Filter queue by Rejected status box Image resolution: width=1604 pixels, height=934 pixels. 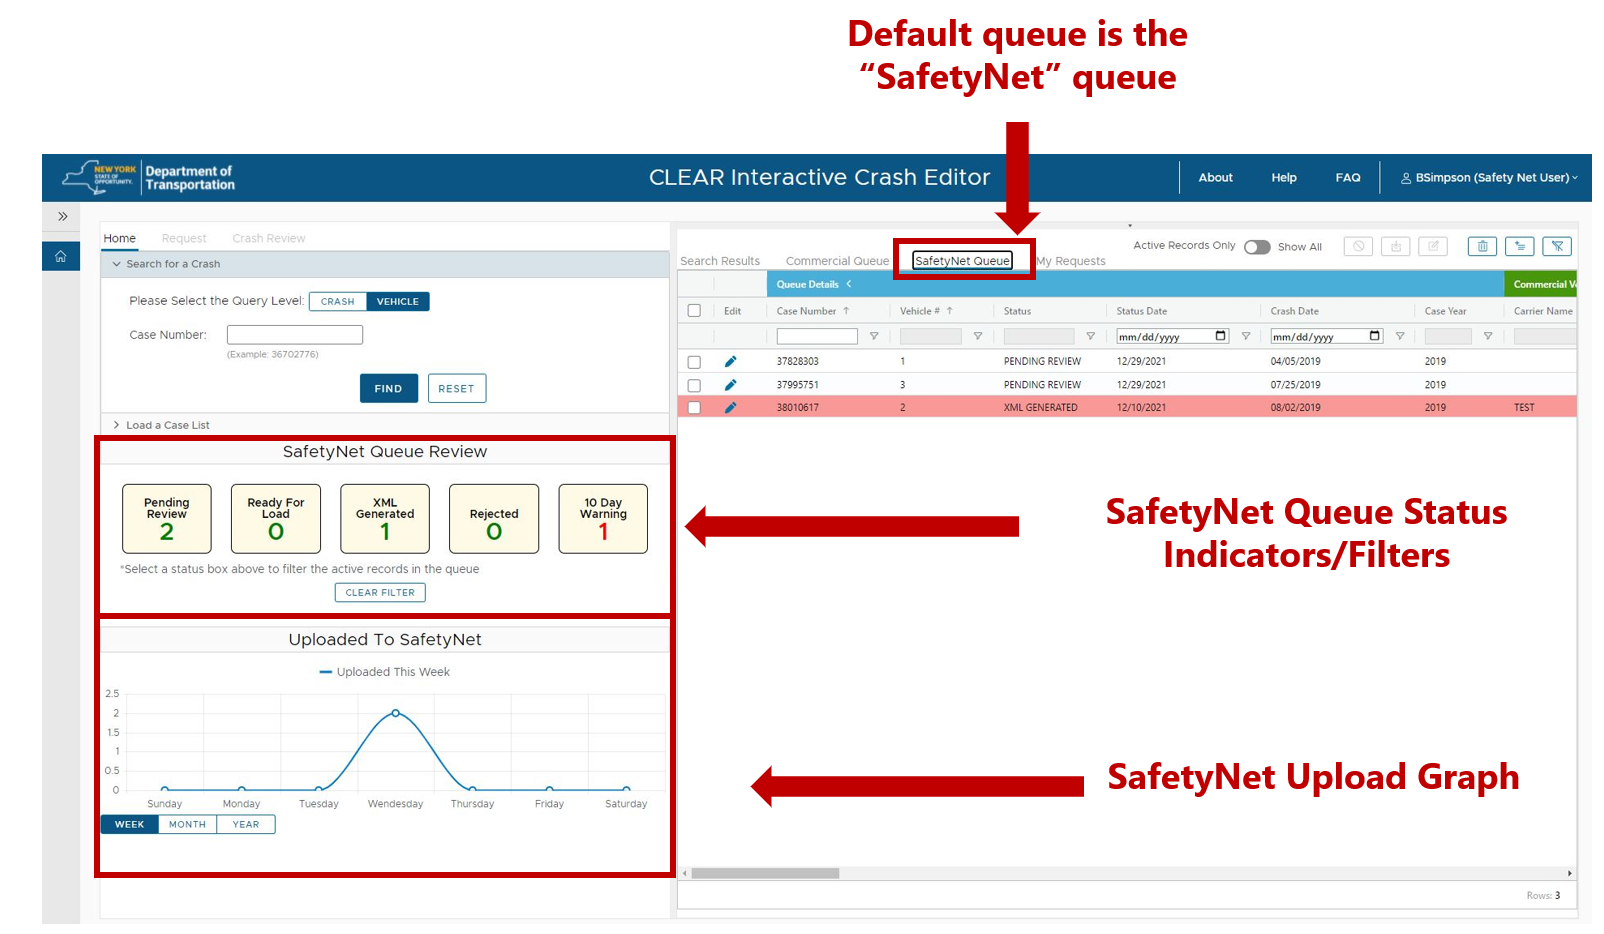click(494, 519)
